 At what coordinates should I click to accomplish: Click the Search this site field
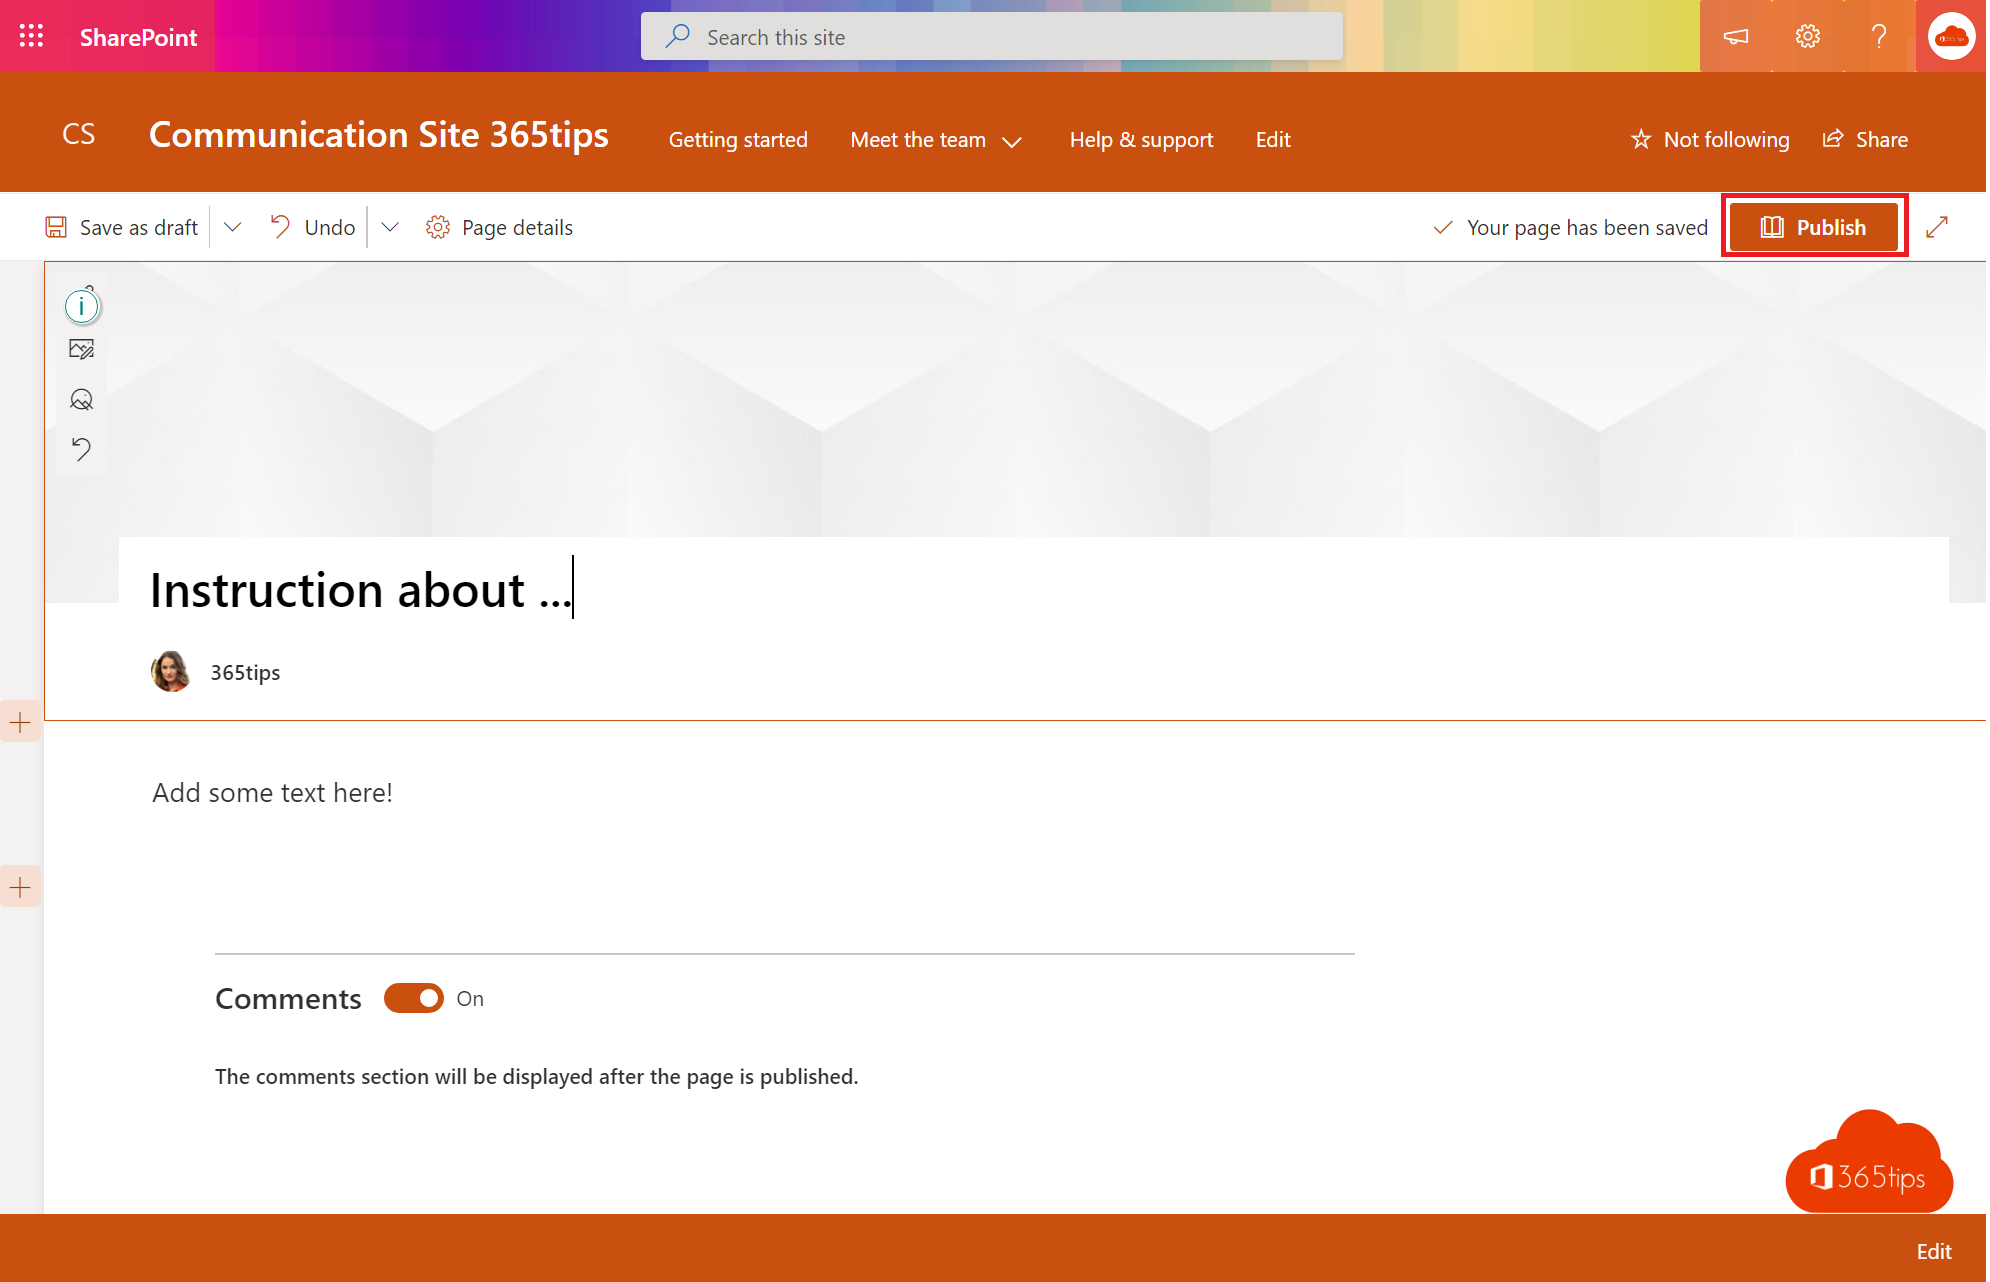(x=995, y=36)
